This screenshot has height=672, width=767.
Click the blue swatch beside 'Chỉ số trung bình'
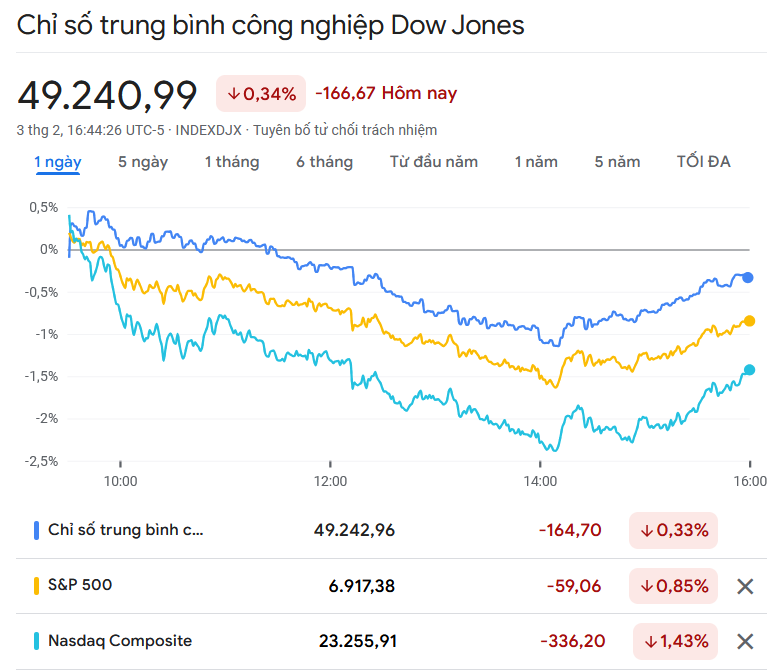coord(36,530)
